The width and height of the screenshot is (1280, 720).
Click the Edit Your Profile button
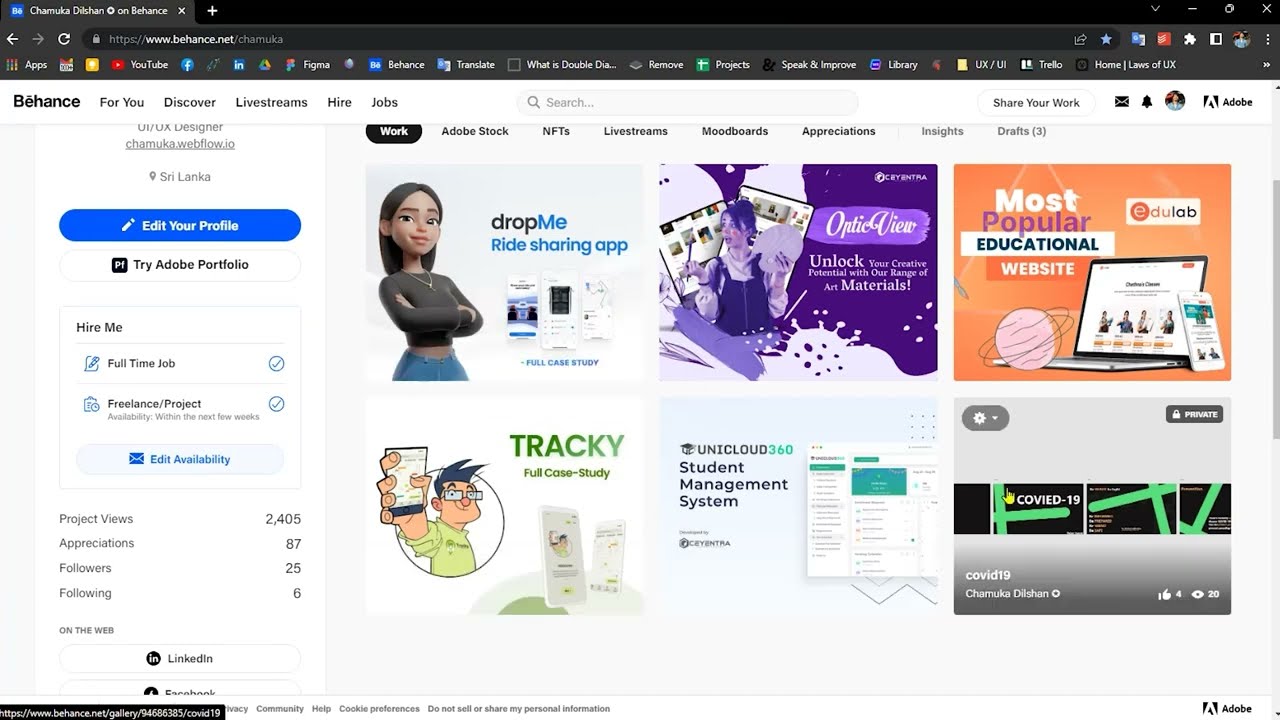tap(180, 225)
